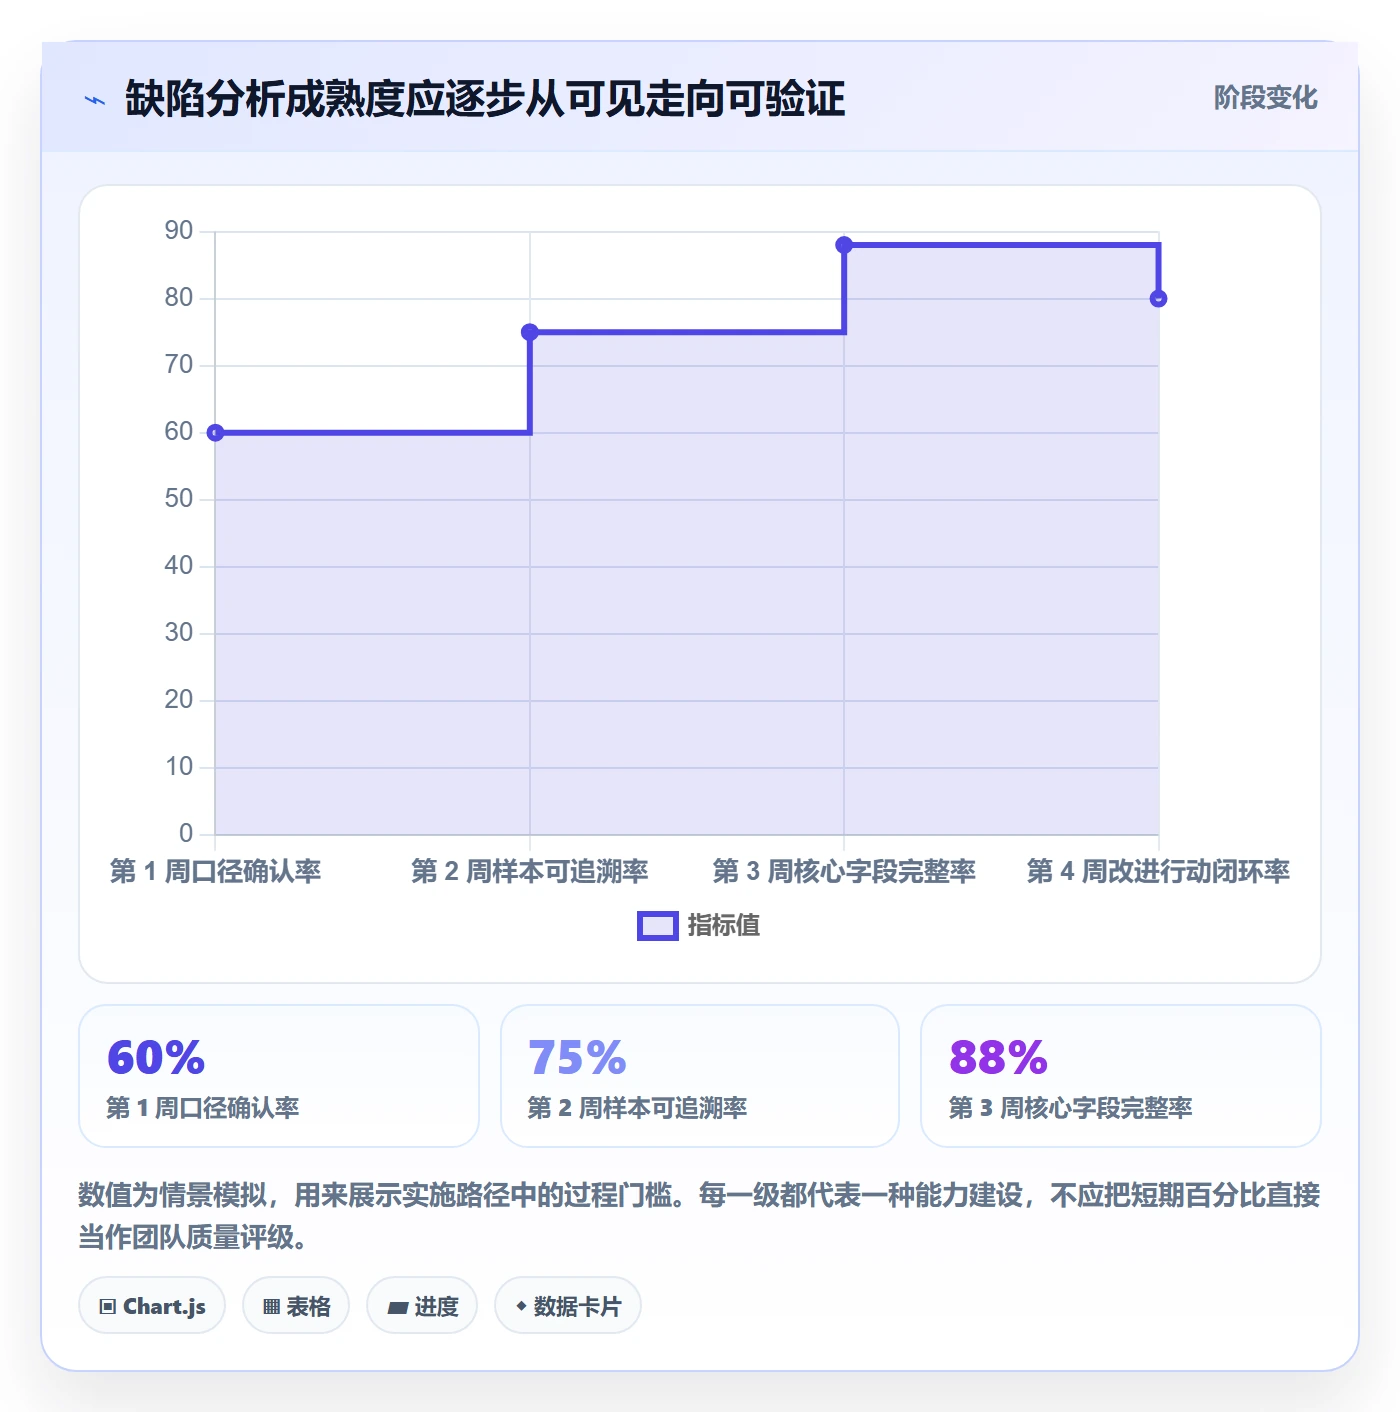Click the bar icon in 进度 chip
Viewport: 1400px width, 1412px height.
point(398,1307)
